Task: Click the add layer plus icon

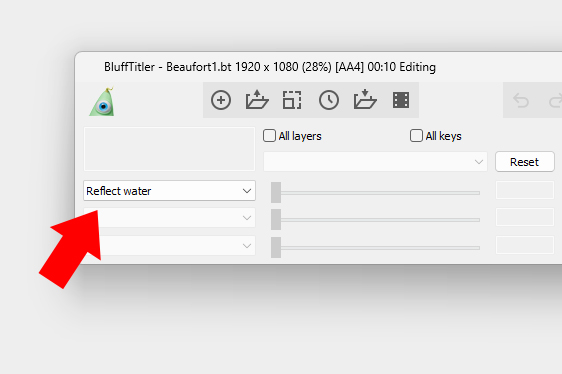Action: click(221, 100)
